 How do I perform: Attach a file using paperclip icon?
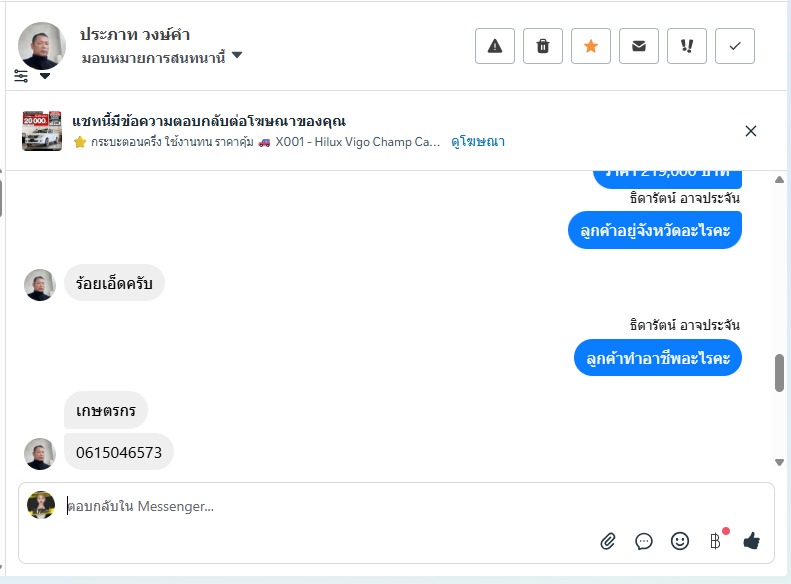(x=608, y=541)
